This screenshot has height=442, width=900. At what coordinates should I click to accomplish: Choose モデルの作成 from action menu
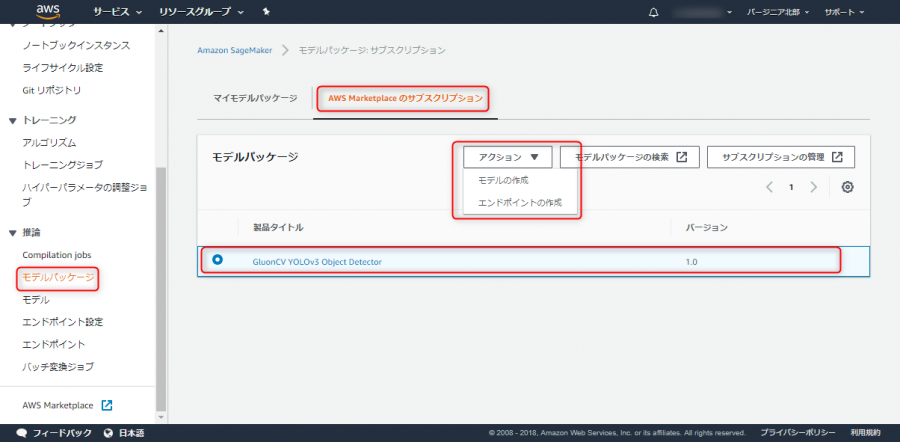(503, 180)
